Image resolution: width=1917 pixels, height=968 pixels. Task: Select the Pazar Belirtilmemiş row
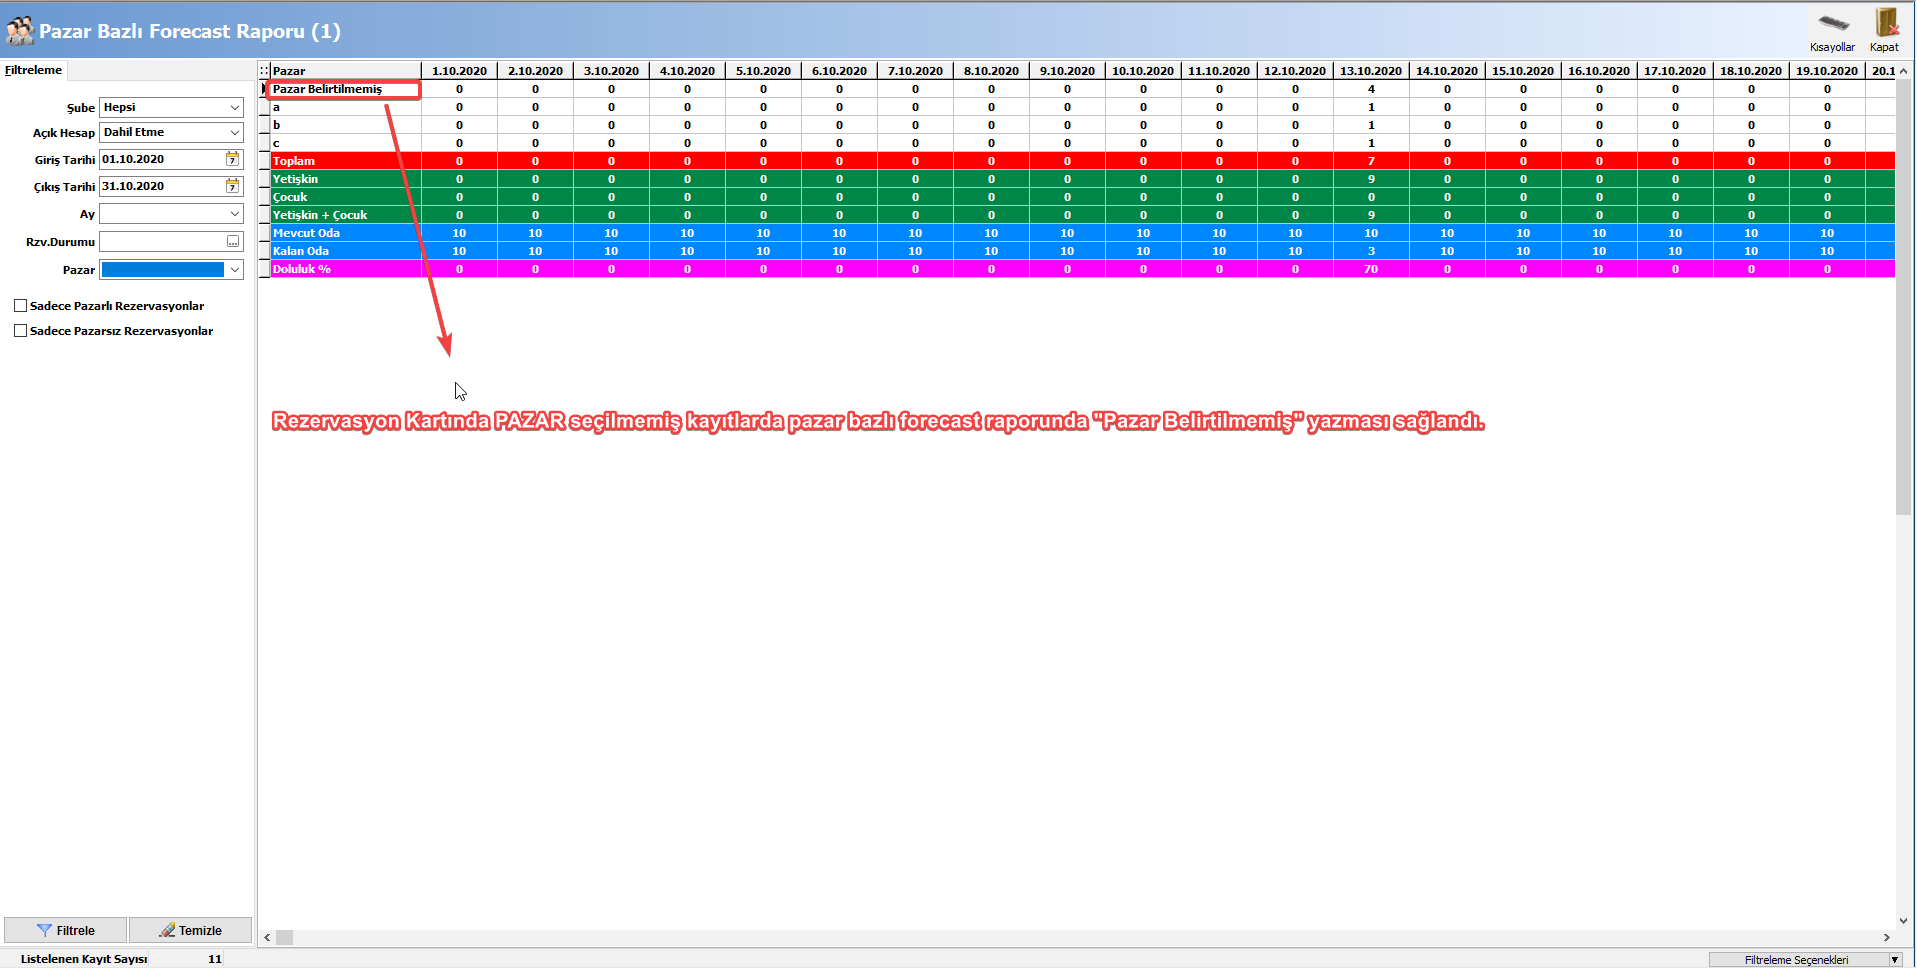345,89
